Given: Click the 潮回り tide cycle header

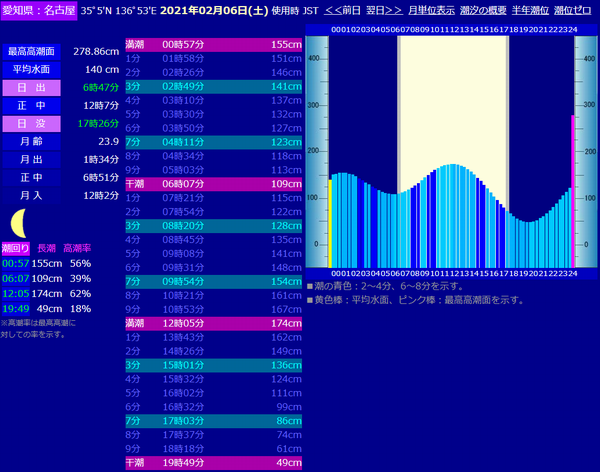Looking at the screenshot, I should [x=15, y=247].
